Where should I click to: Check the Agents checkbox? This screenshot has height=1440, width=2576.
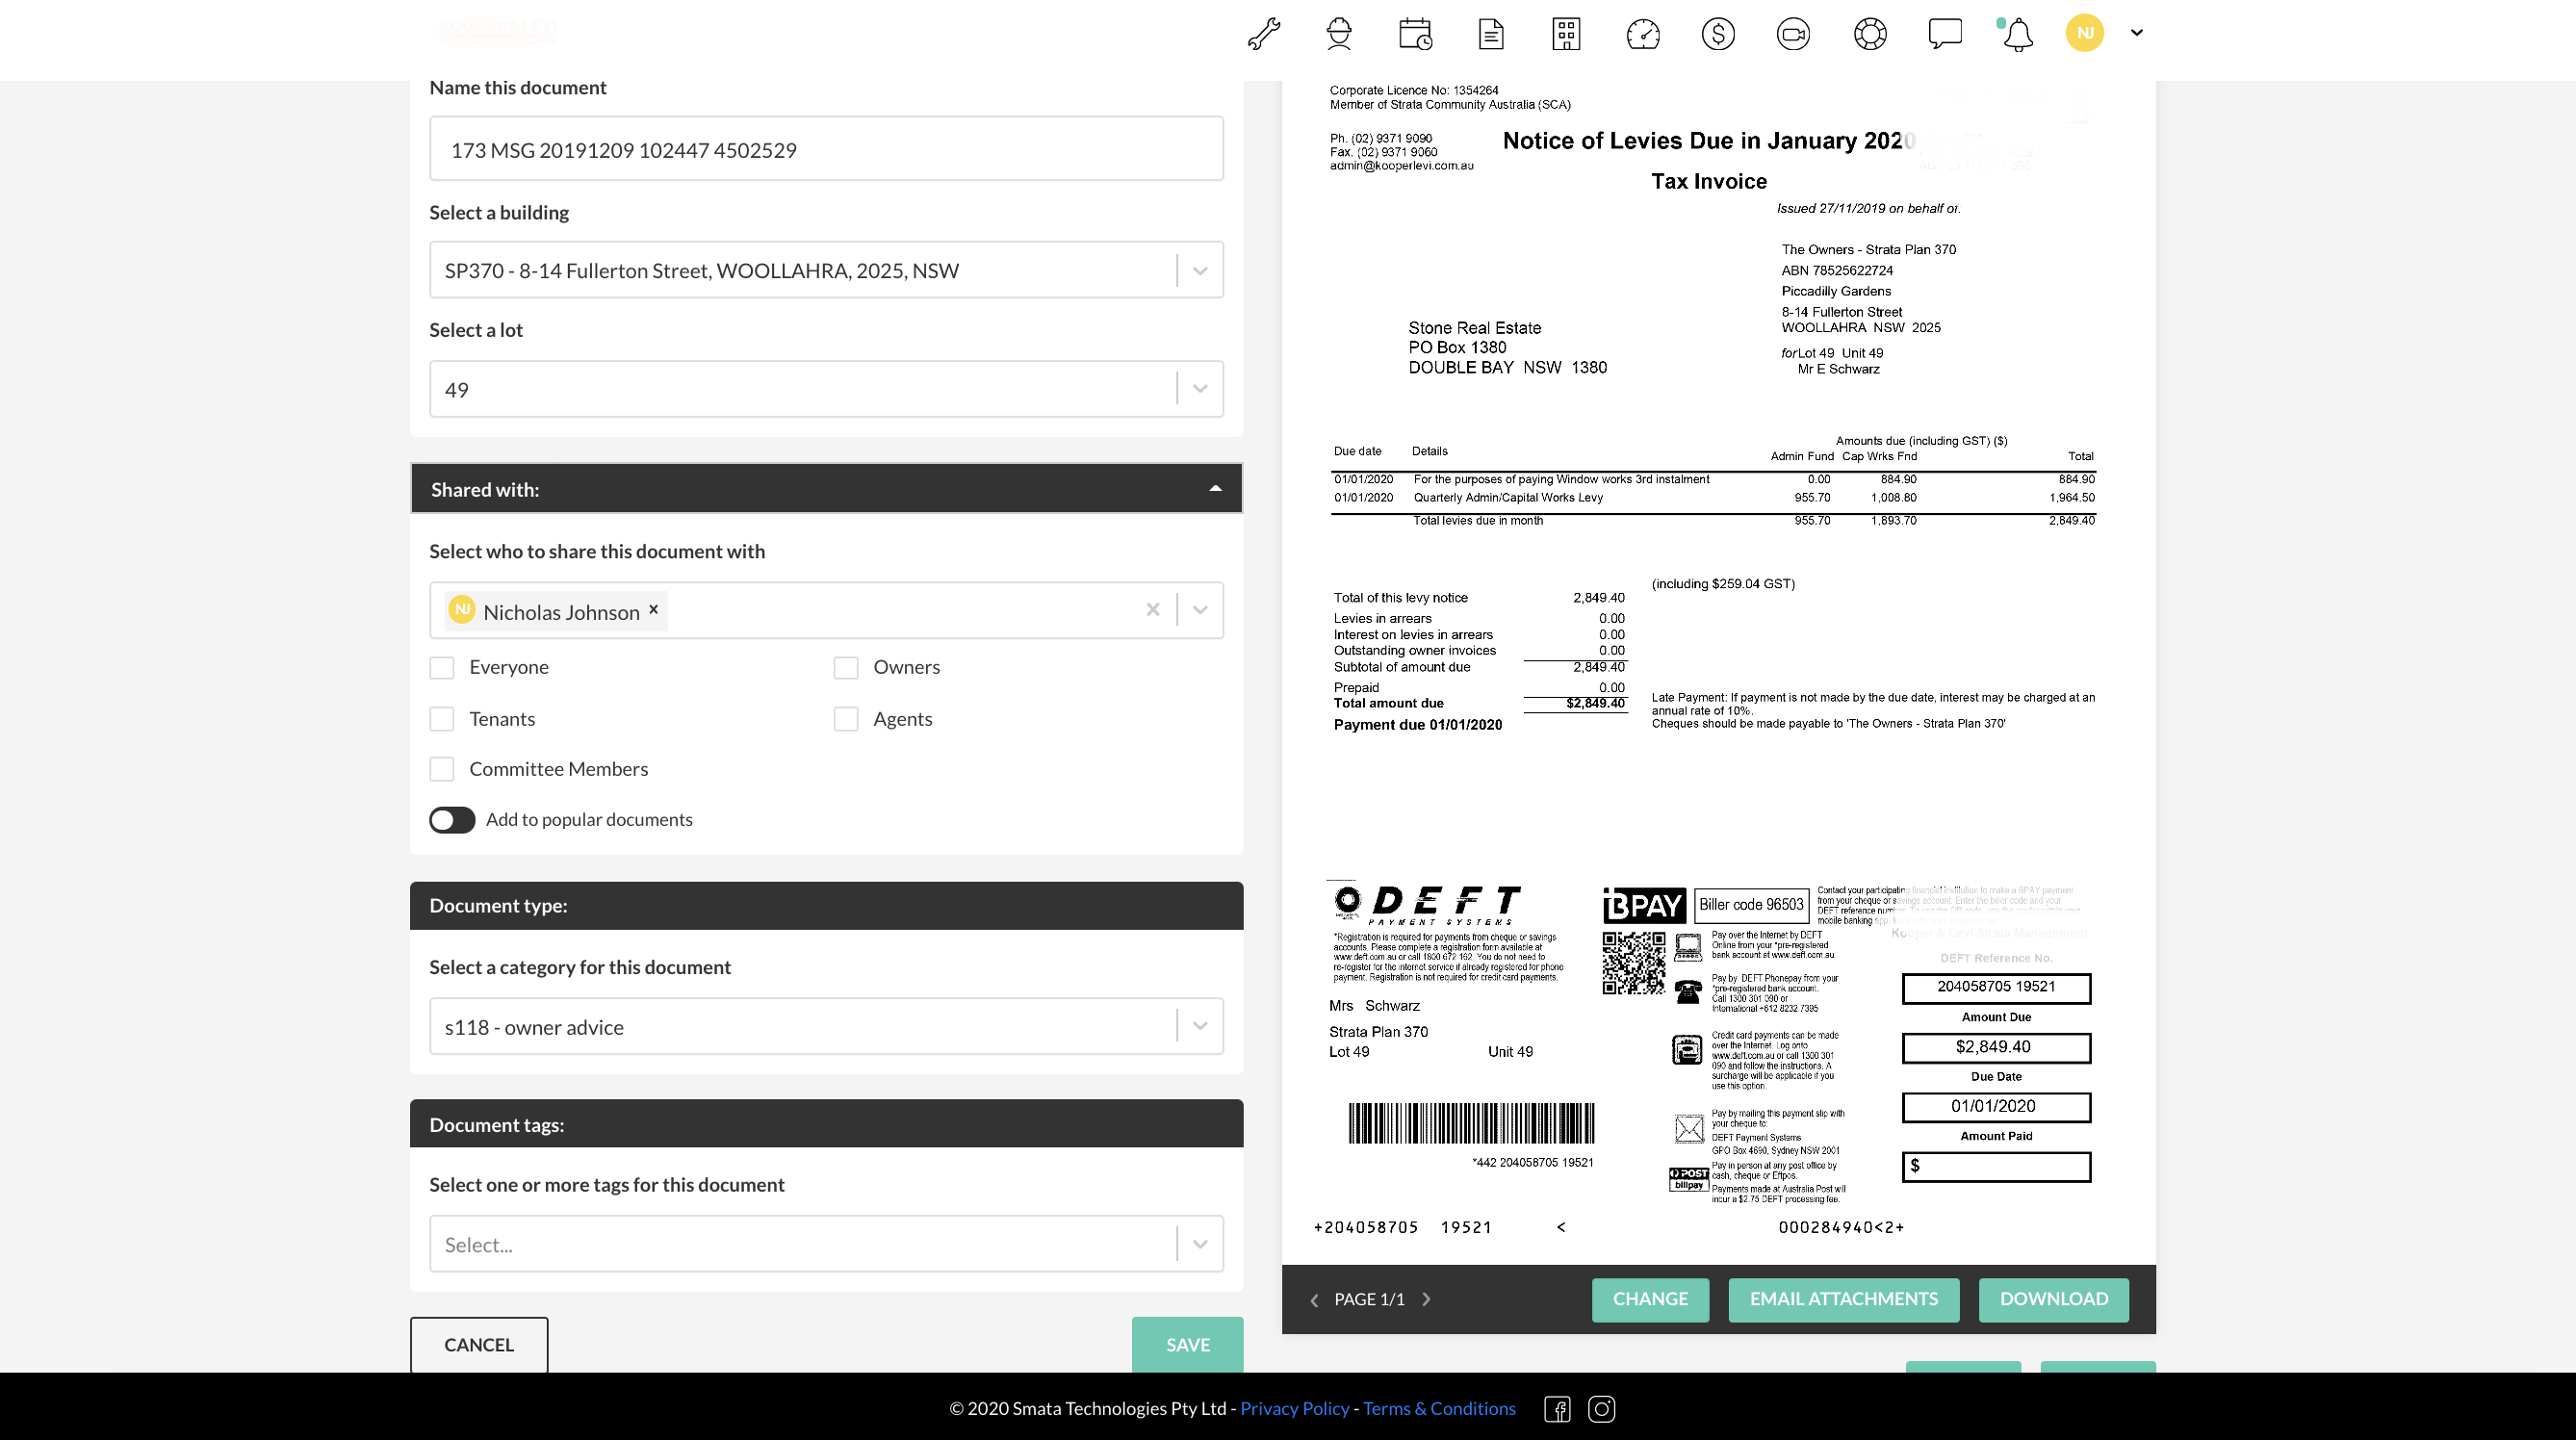pyautogui.click(x=846, y=719)
